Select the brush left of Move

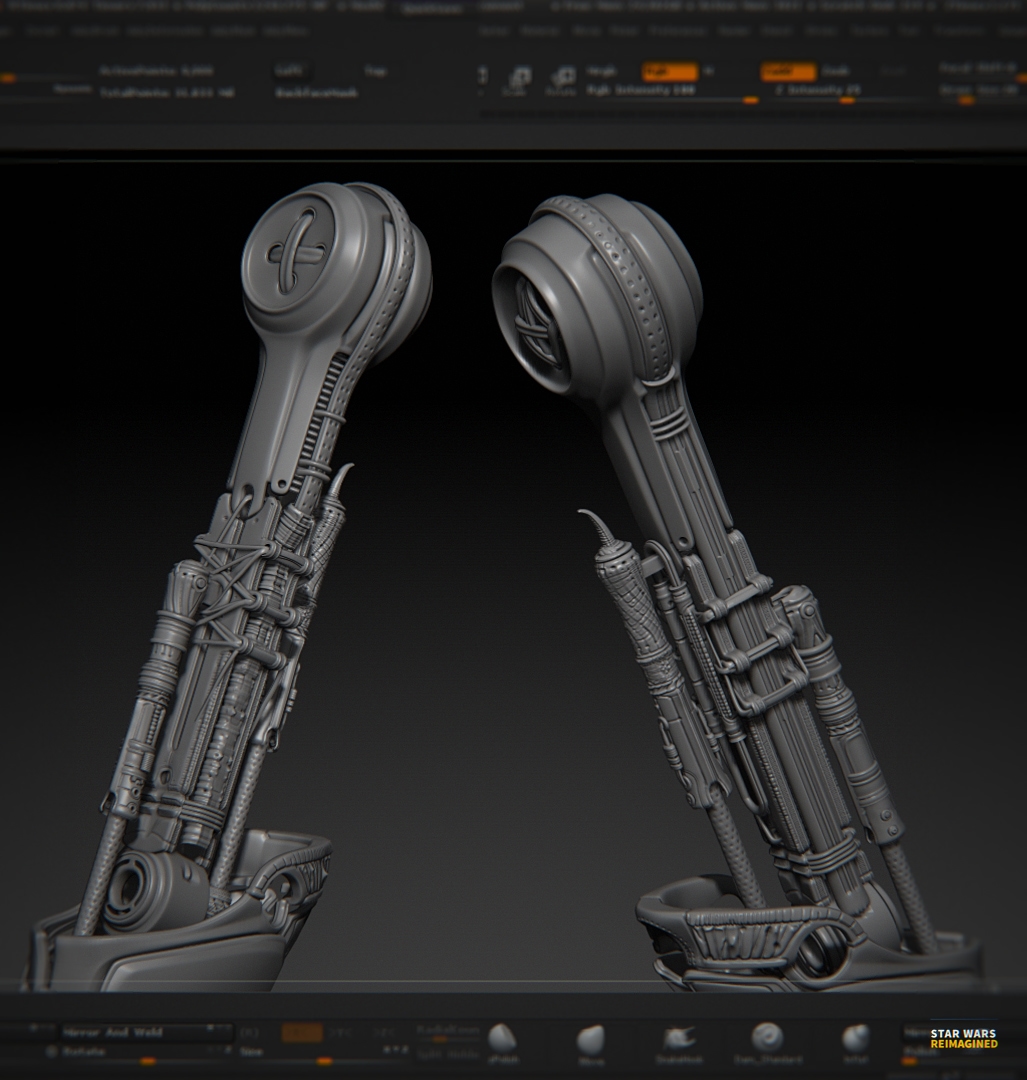click(x=503, y=1043)
